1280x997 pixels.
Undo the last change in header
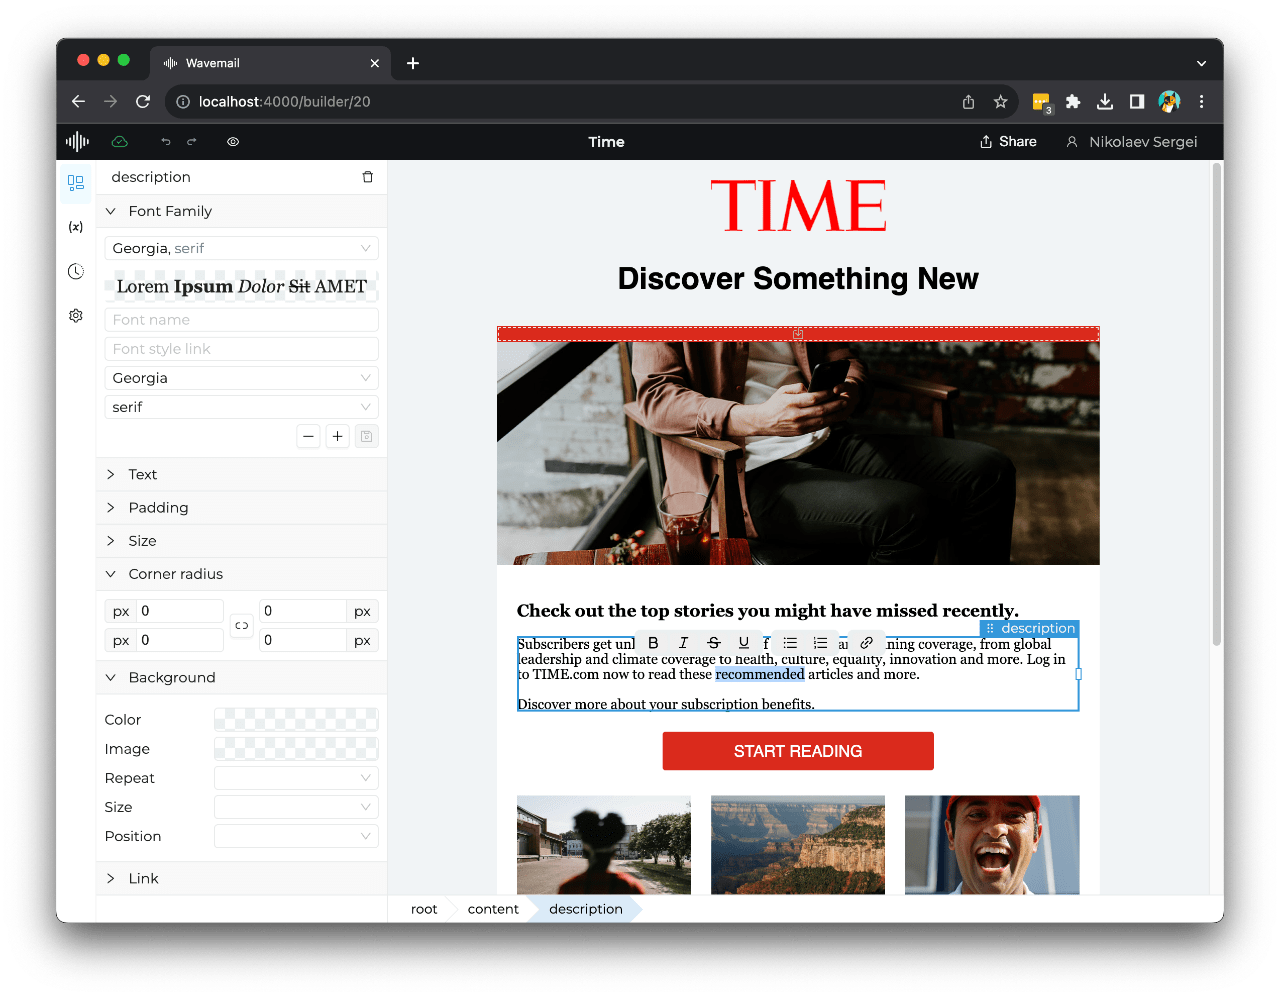coord(166,142)
